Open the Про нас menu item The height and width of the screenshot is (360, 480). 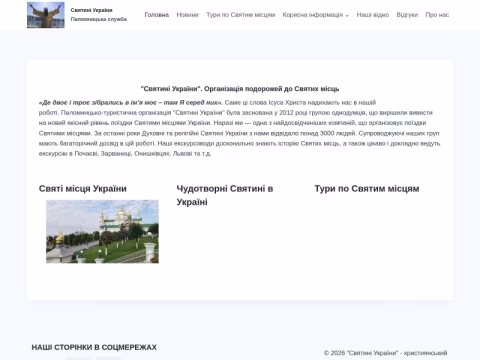pyautogui.click(x=437, y=15)
